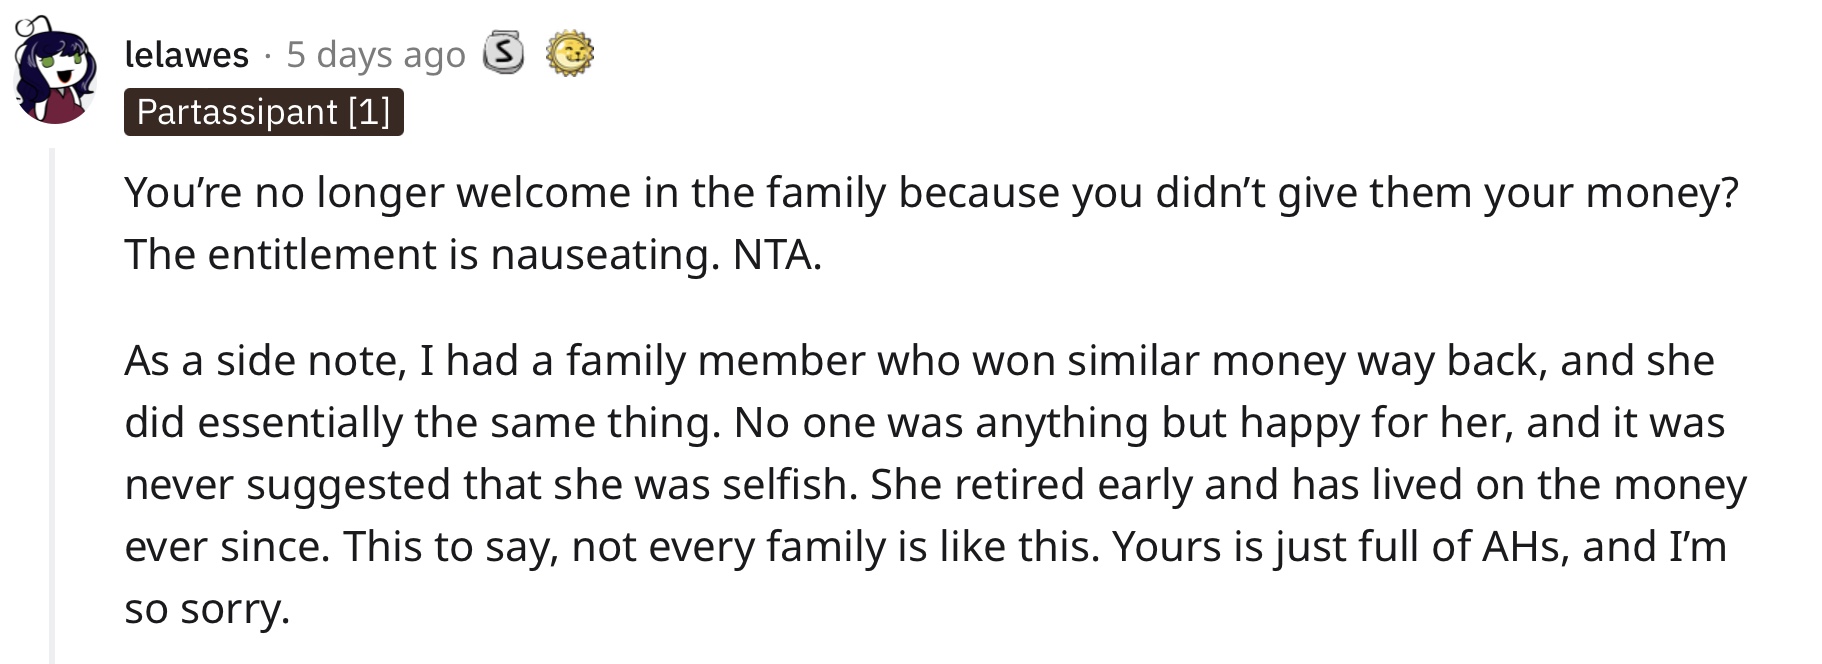Click the gold smiley award icon

[x=570, y=54]
